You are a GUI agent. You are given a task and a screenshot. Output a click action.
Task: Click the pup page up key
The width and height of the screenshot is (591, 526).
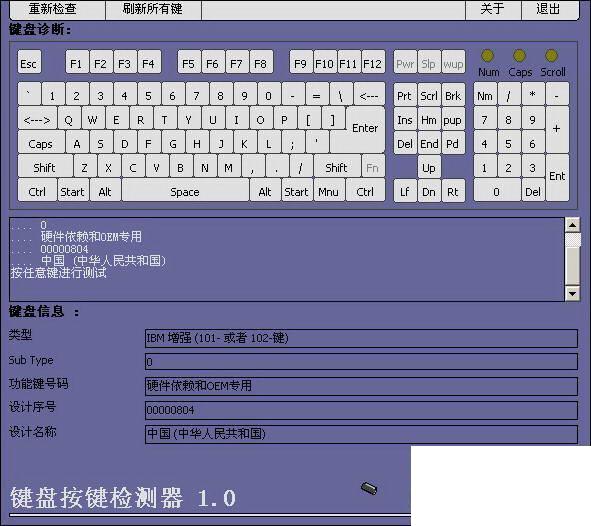click(453, 119)
